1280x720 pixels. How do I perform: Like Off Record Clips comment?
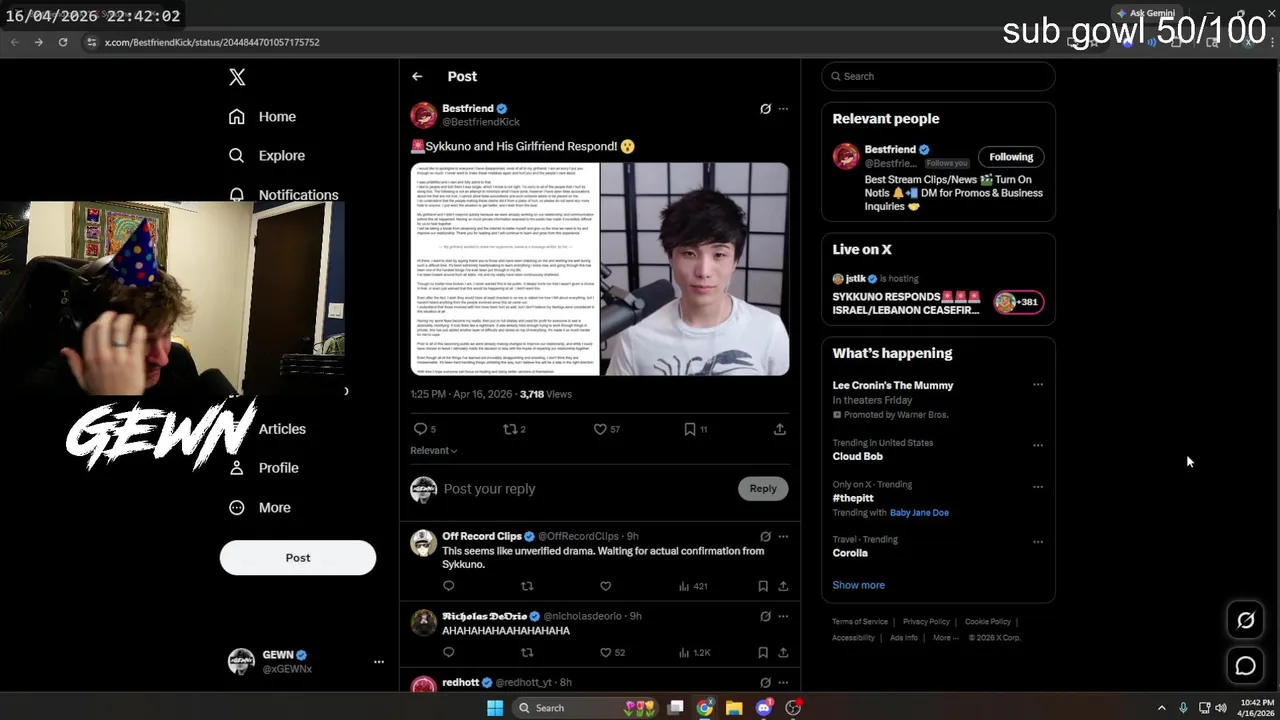pos(605,586)
